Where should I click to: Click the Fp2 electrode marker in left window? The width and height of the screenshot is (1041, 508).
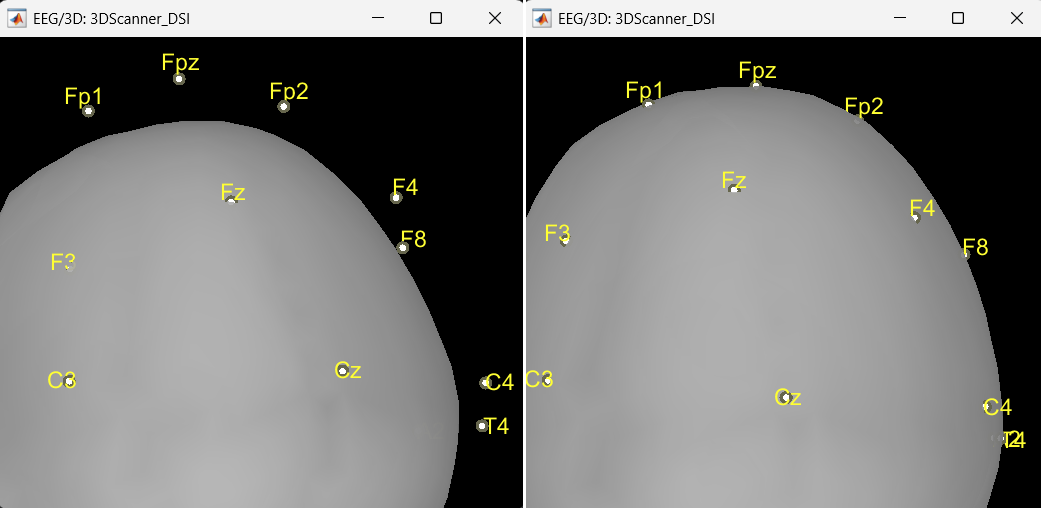[x=284, y=106]
